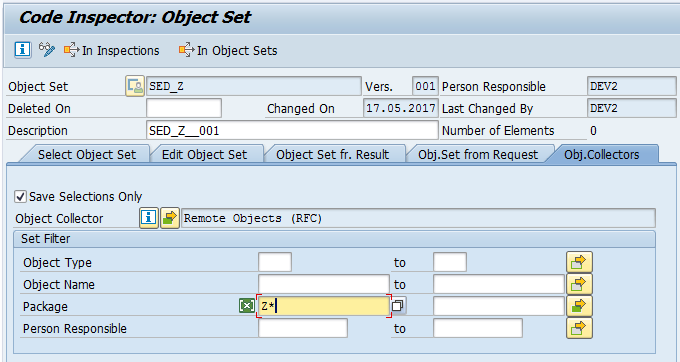This screenshot has width=680, height=362.
Task: Toggle display/change mode glasses-pencil icon
Action: [x=47, y=50]
